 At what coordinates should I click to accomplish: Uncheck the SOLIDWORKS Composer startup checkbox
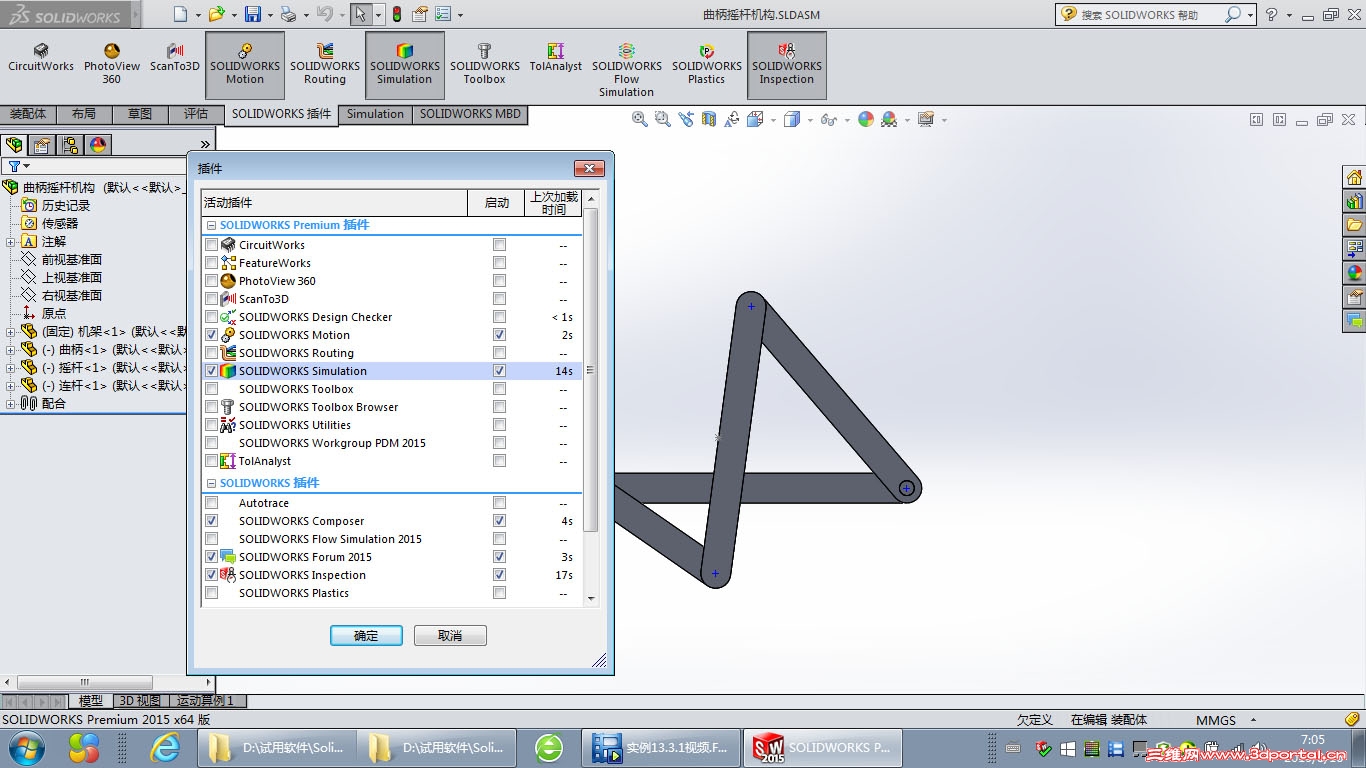499,521
